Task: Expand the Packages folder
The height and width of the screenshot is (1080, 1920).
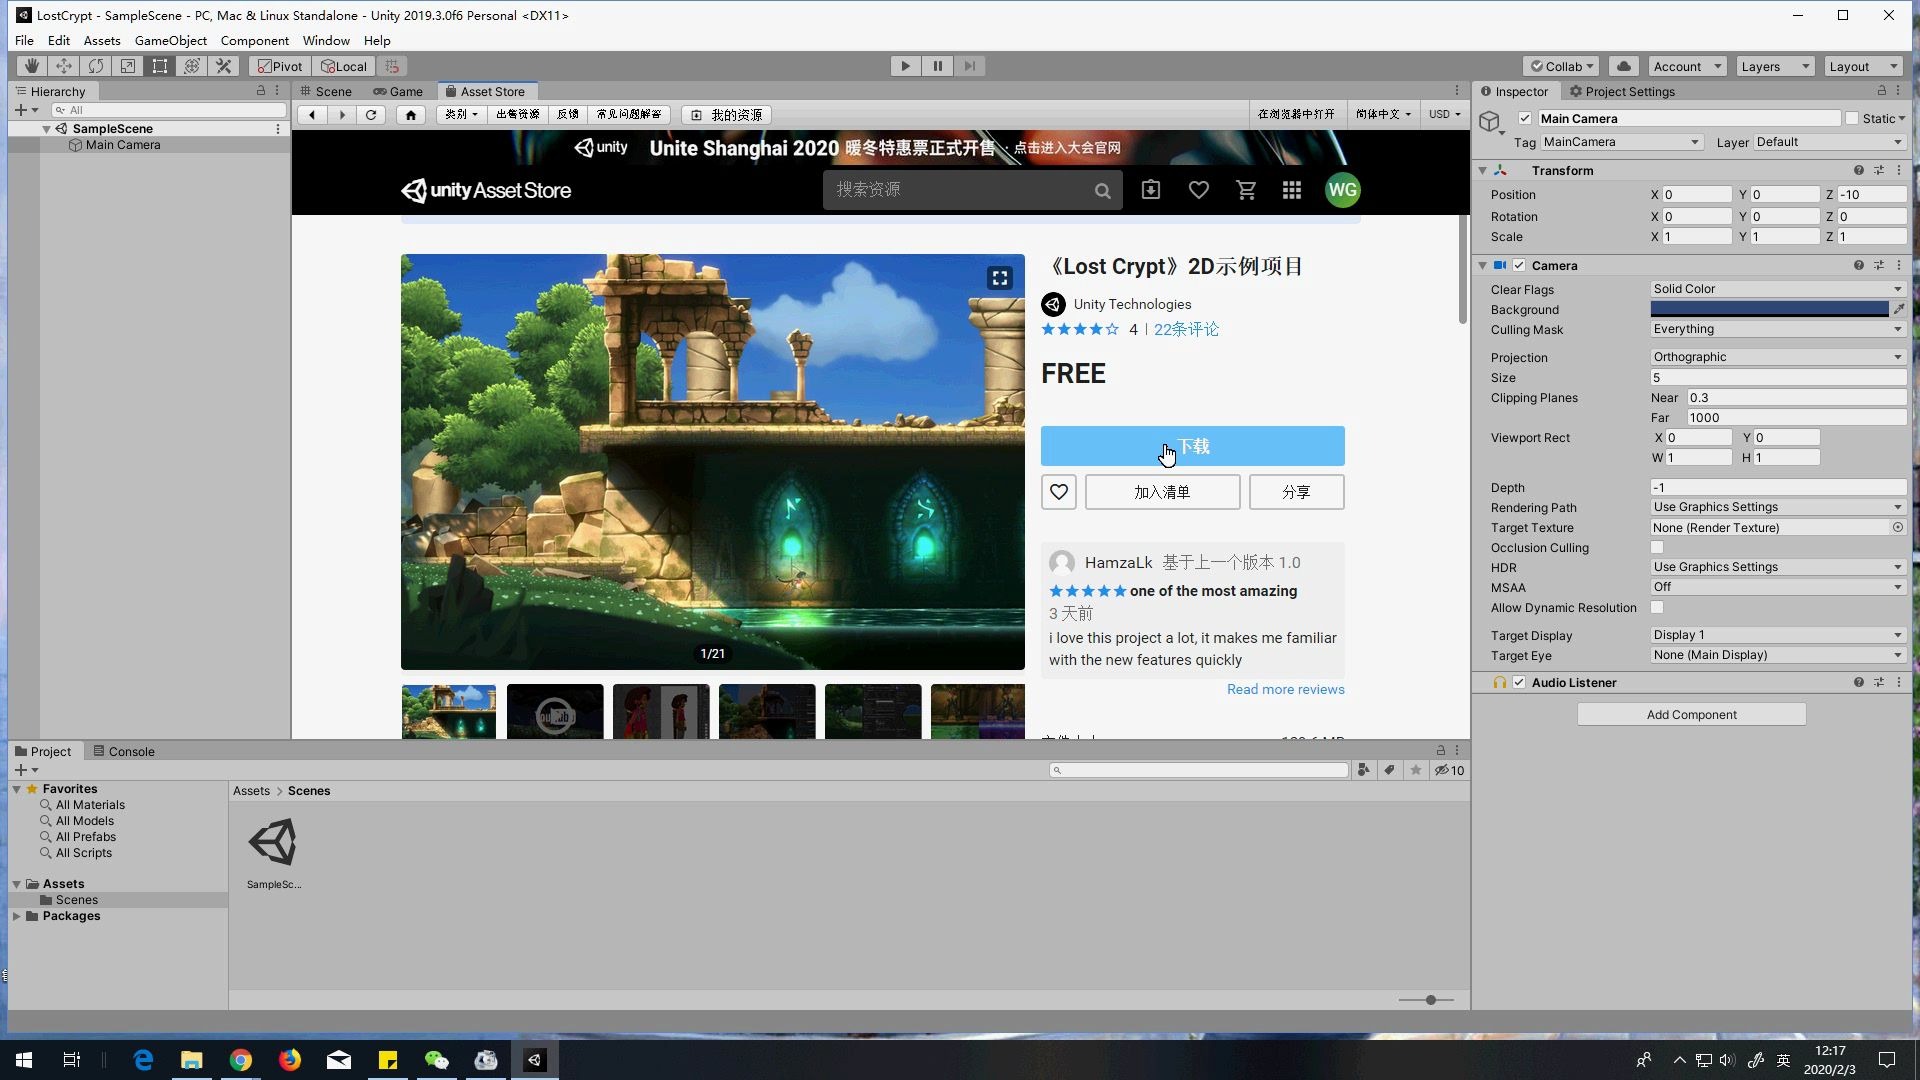Action: tap(16, 916)
